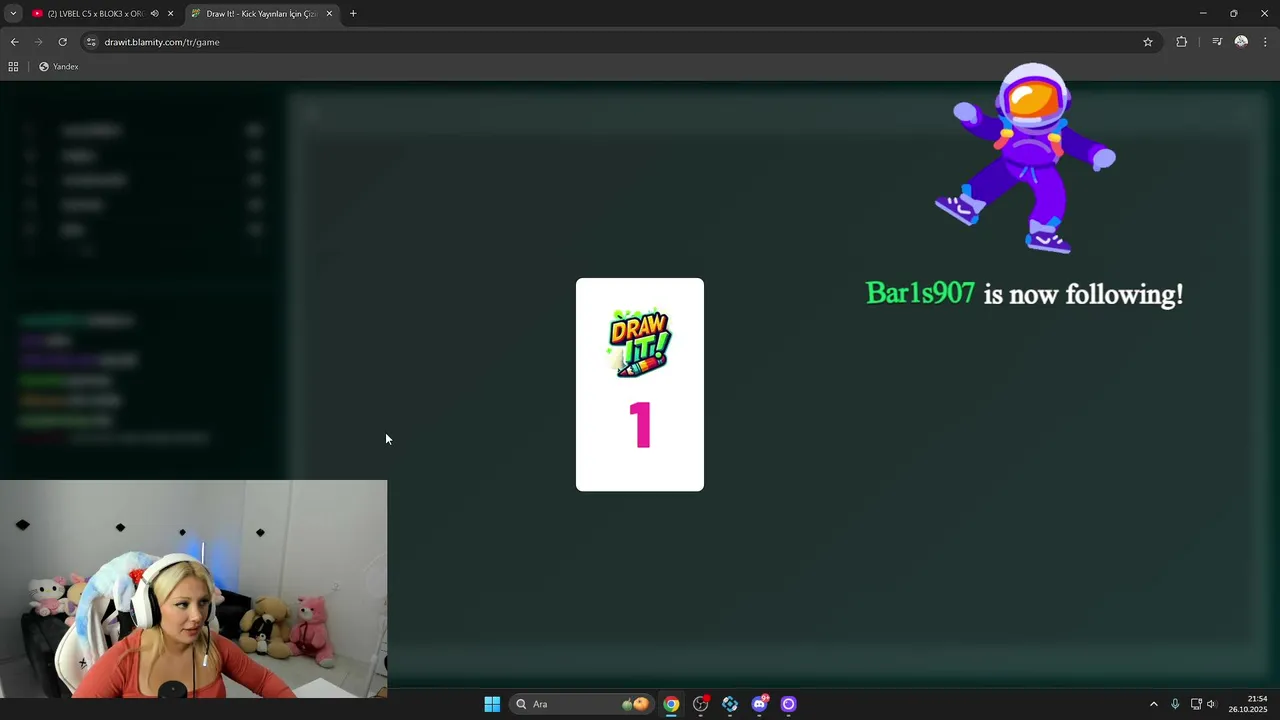This screenshot has height=720, width=1280.
Task: Show hidden system tray icons
Action: tap(1153, 704)
